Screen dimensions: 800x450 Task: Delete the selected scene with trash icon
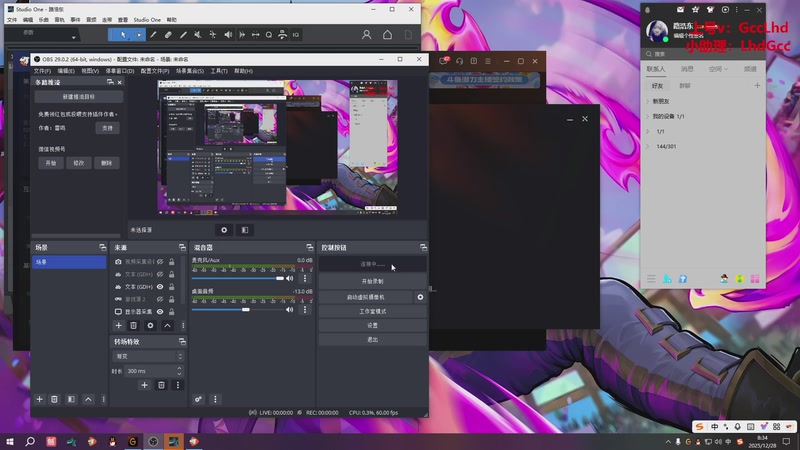pyautogui.click(x=54, y=399)
